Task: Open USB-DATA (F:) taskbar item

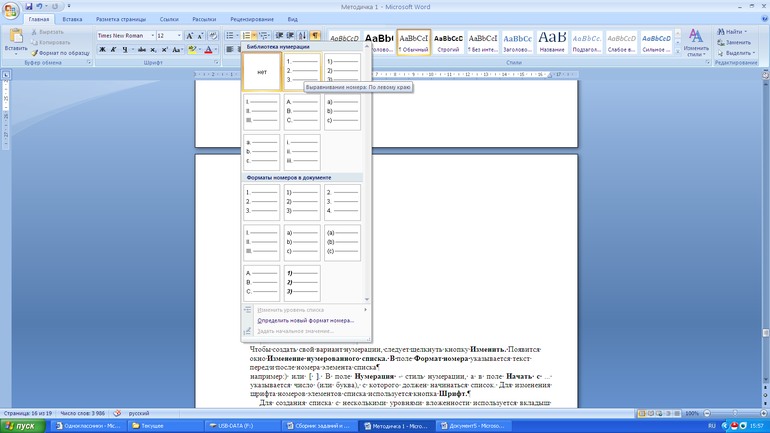Action: 241,426
